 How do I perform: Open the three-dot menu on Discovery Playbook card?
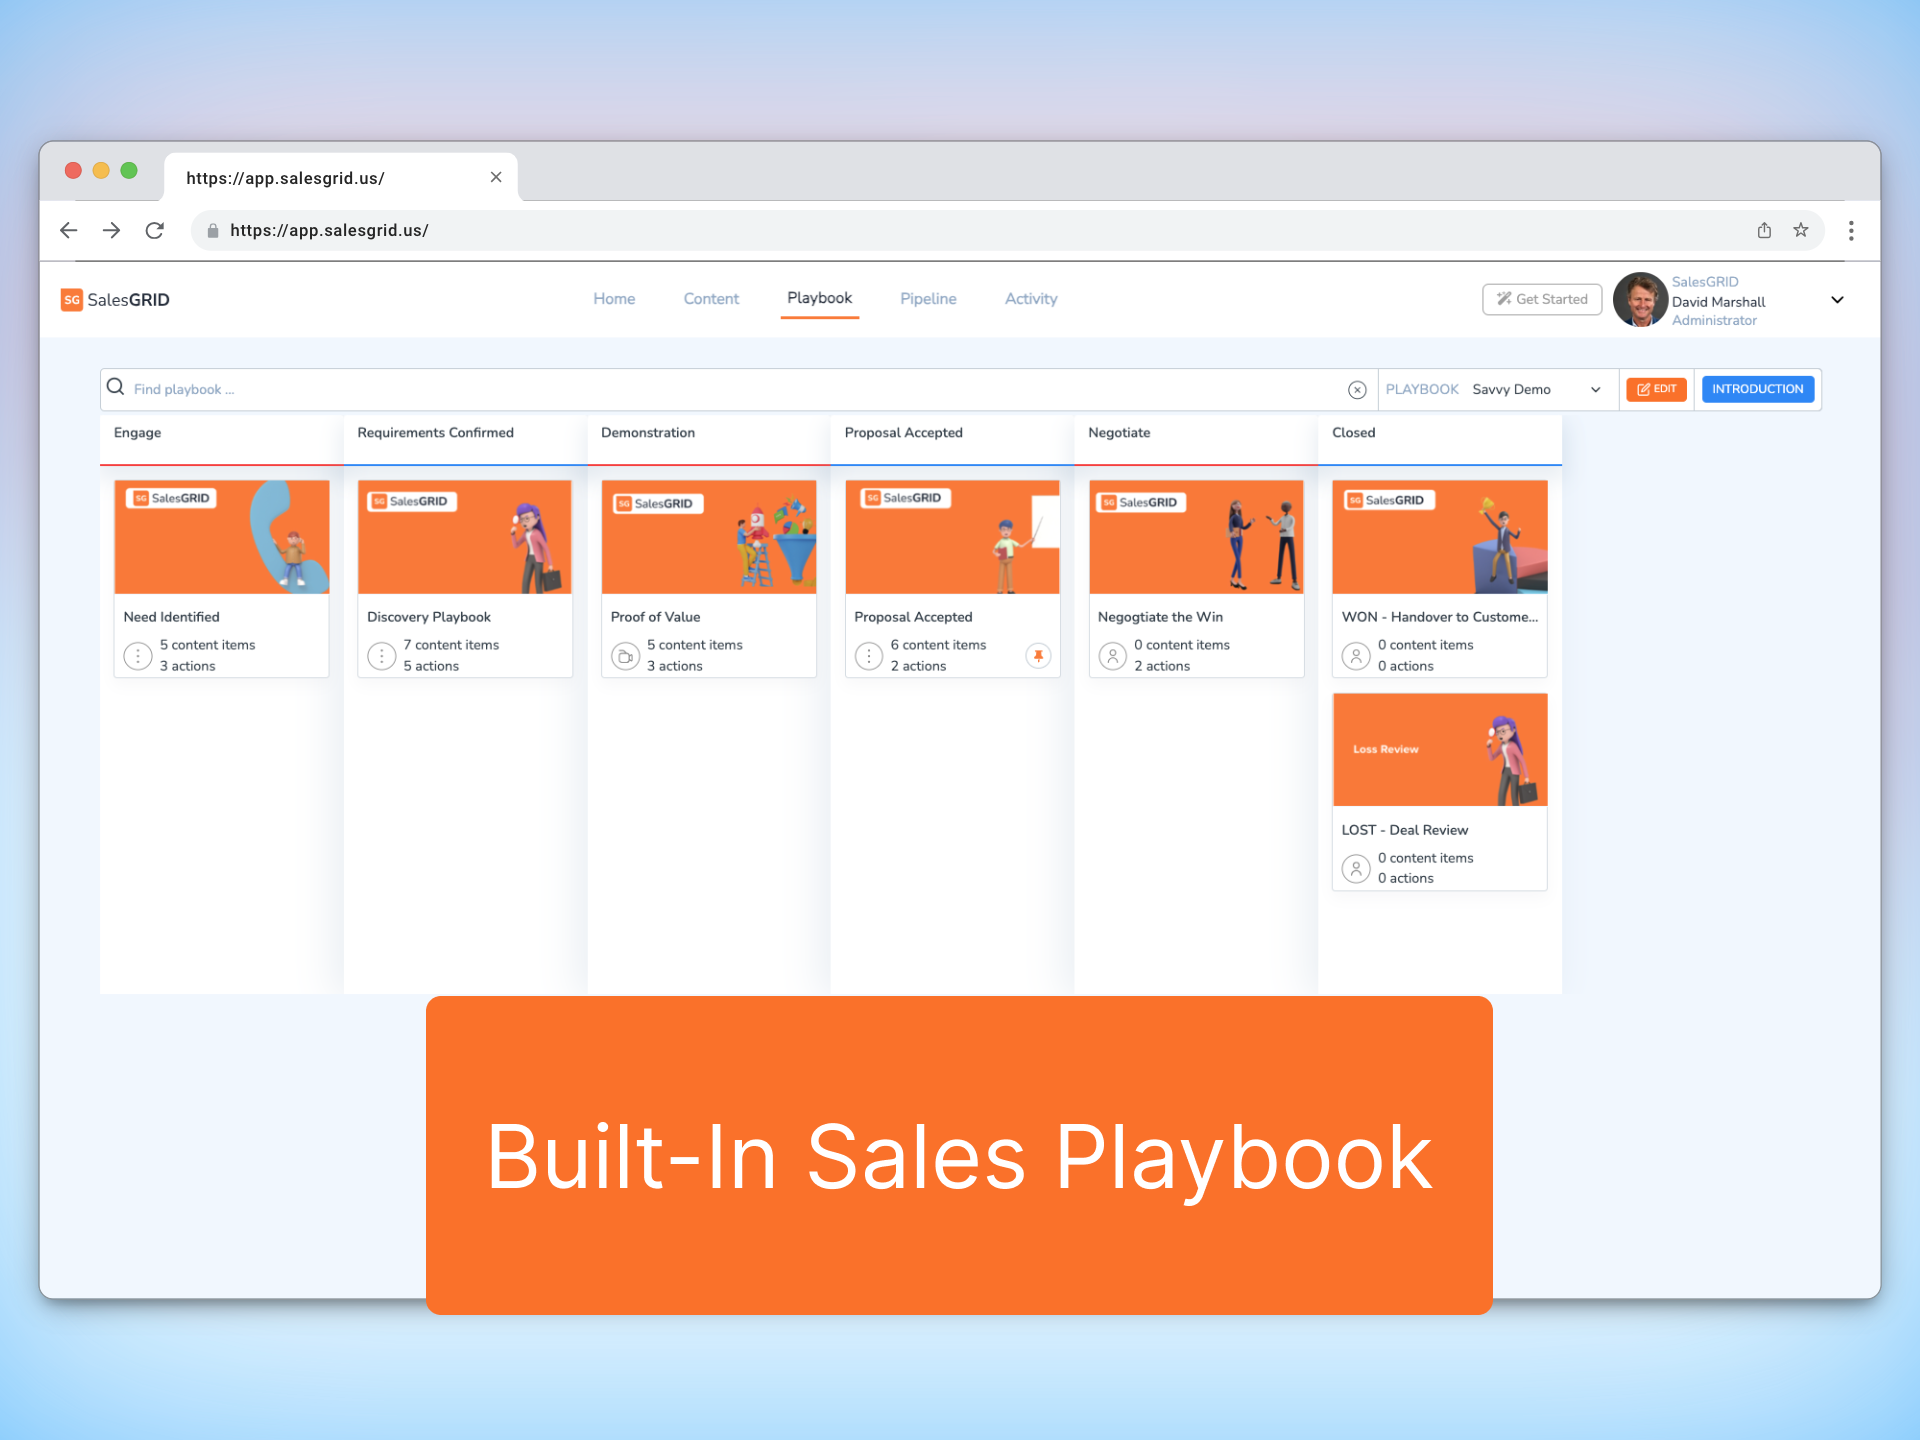(381, 655)
